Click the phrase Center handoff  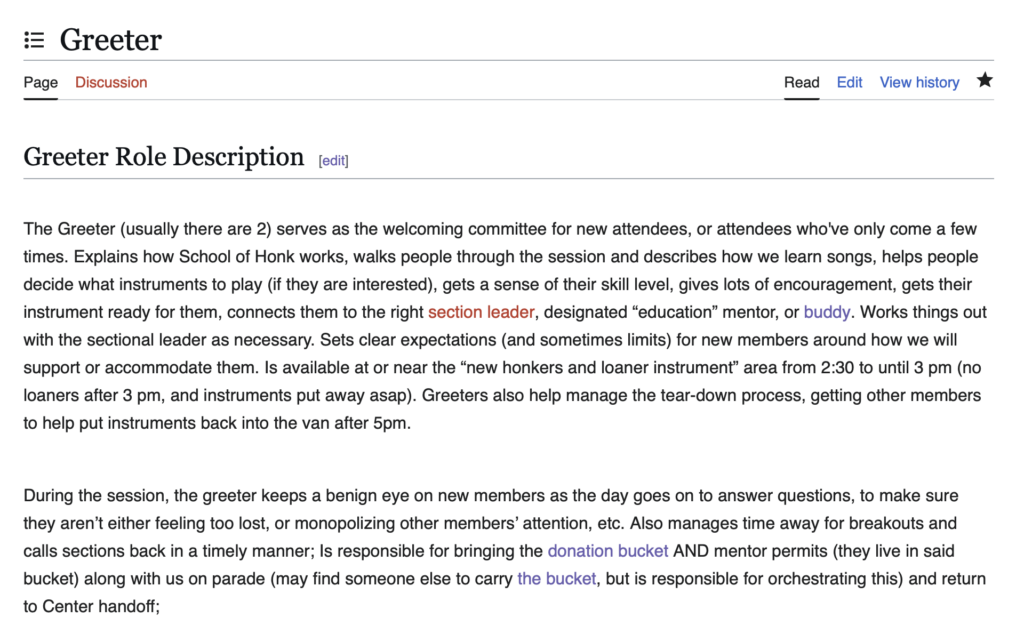click(99, 606)
